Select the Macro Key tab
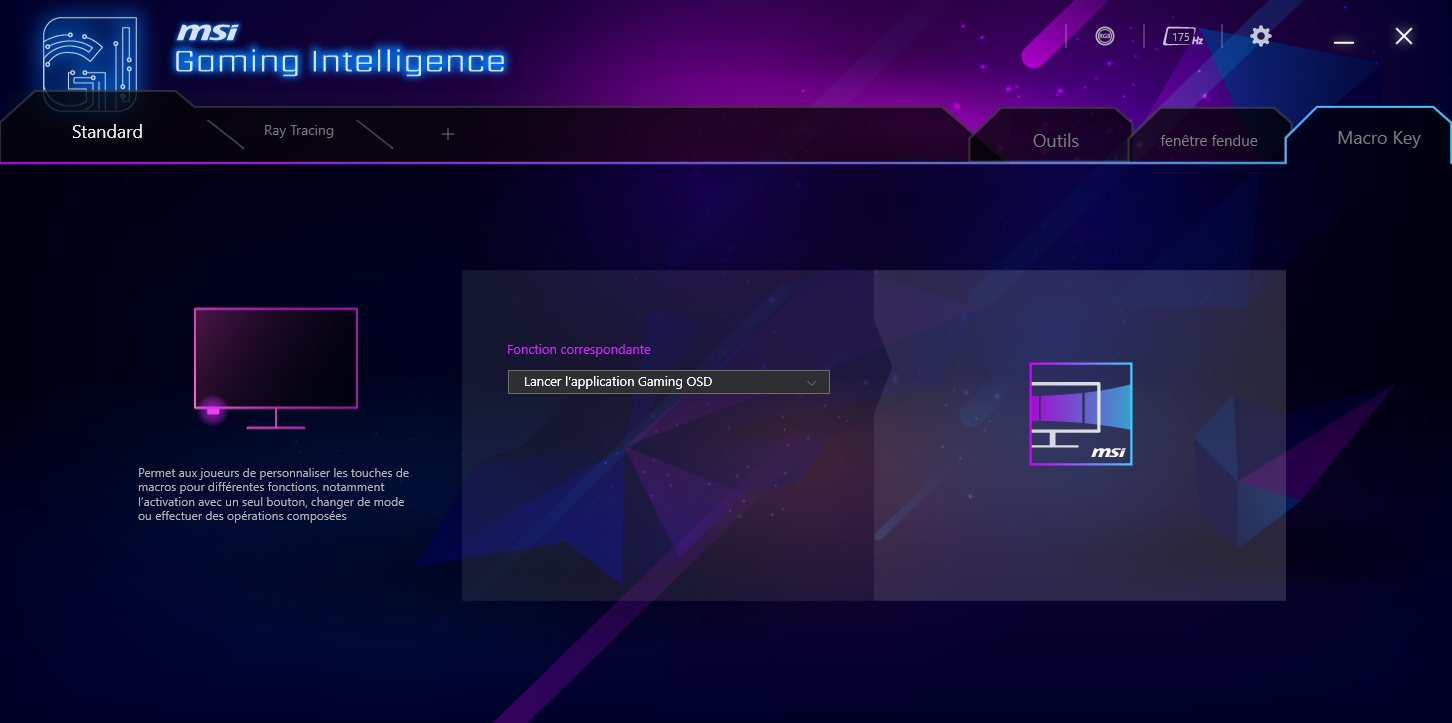 (x=1378, y=138)
